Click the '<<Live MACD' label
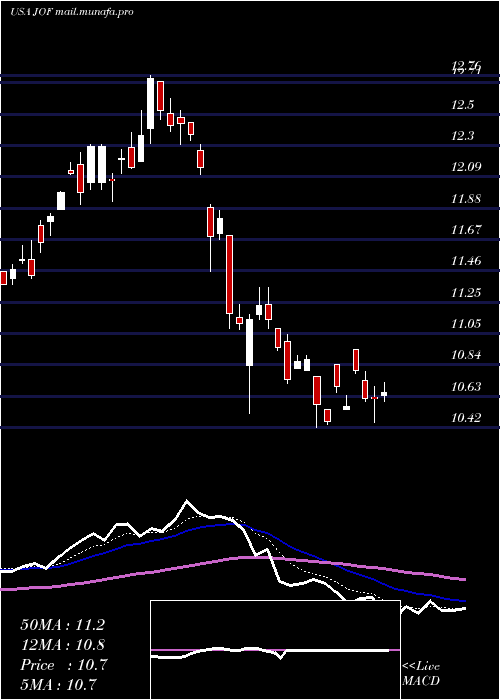Image resolution: width=500 pixels, height=700 pixels. [x=421, y=674]
